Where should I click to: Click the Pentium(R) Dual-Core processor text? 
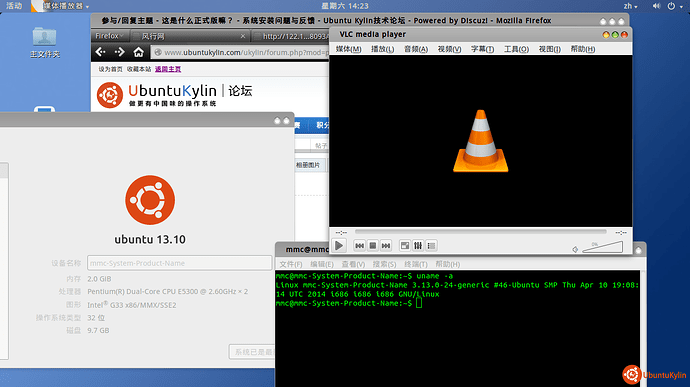point(168,291)
